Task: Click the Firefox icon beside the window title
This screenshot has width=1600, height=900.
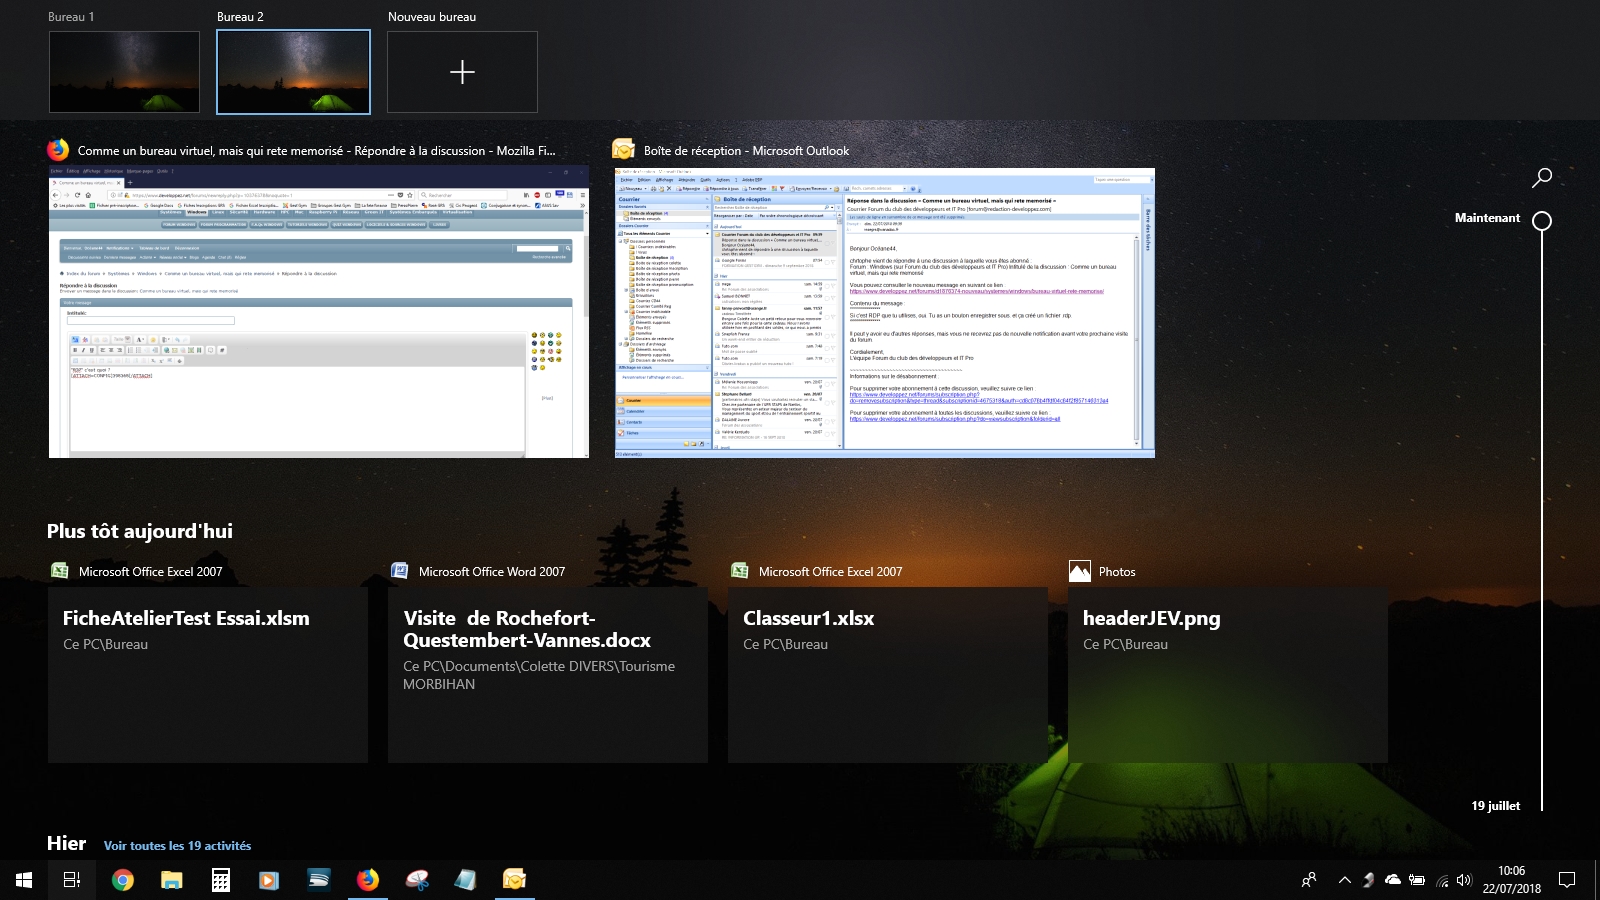Action: [58, 150]
